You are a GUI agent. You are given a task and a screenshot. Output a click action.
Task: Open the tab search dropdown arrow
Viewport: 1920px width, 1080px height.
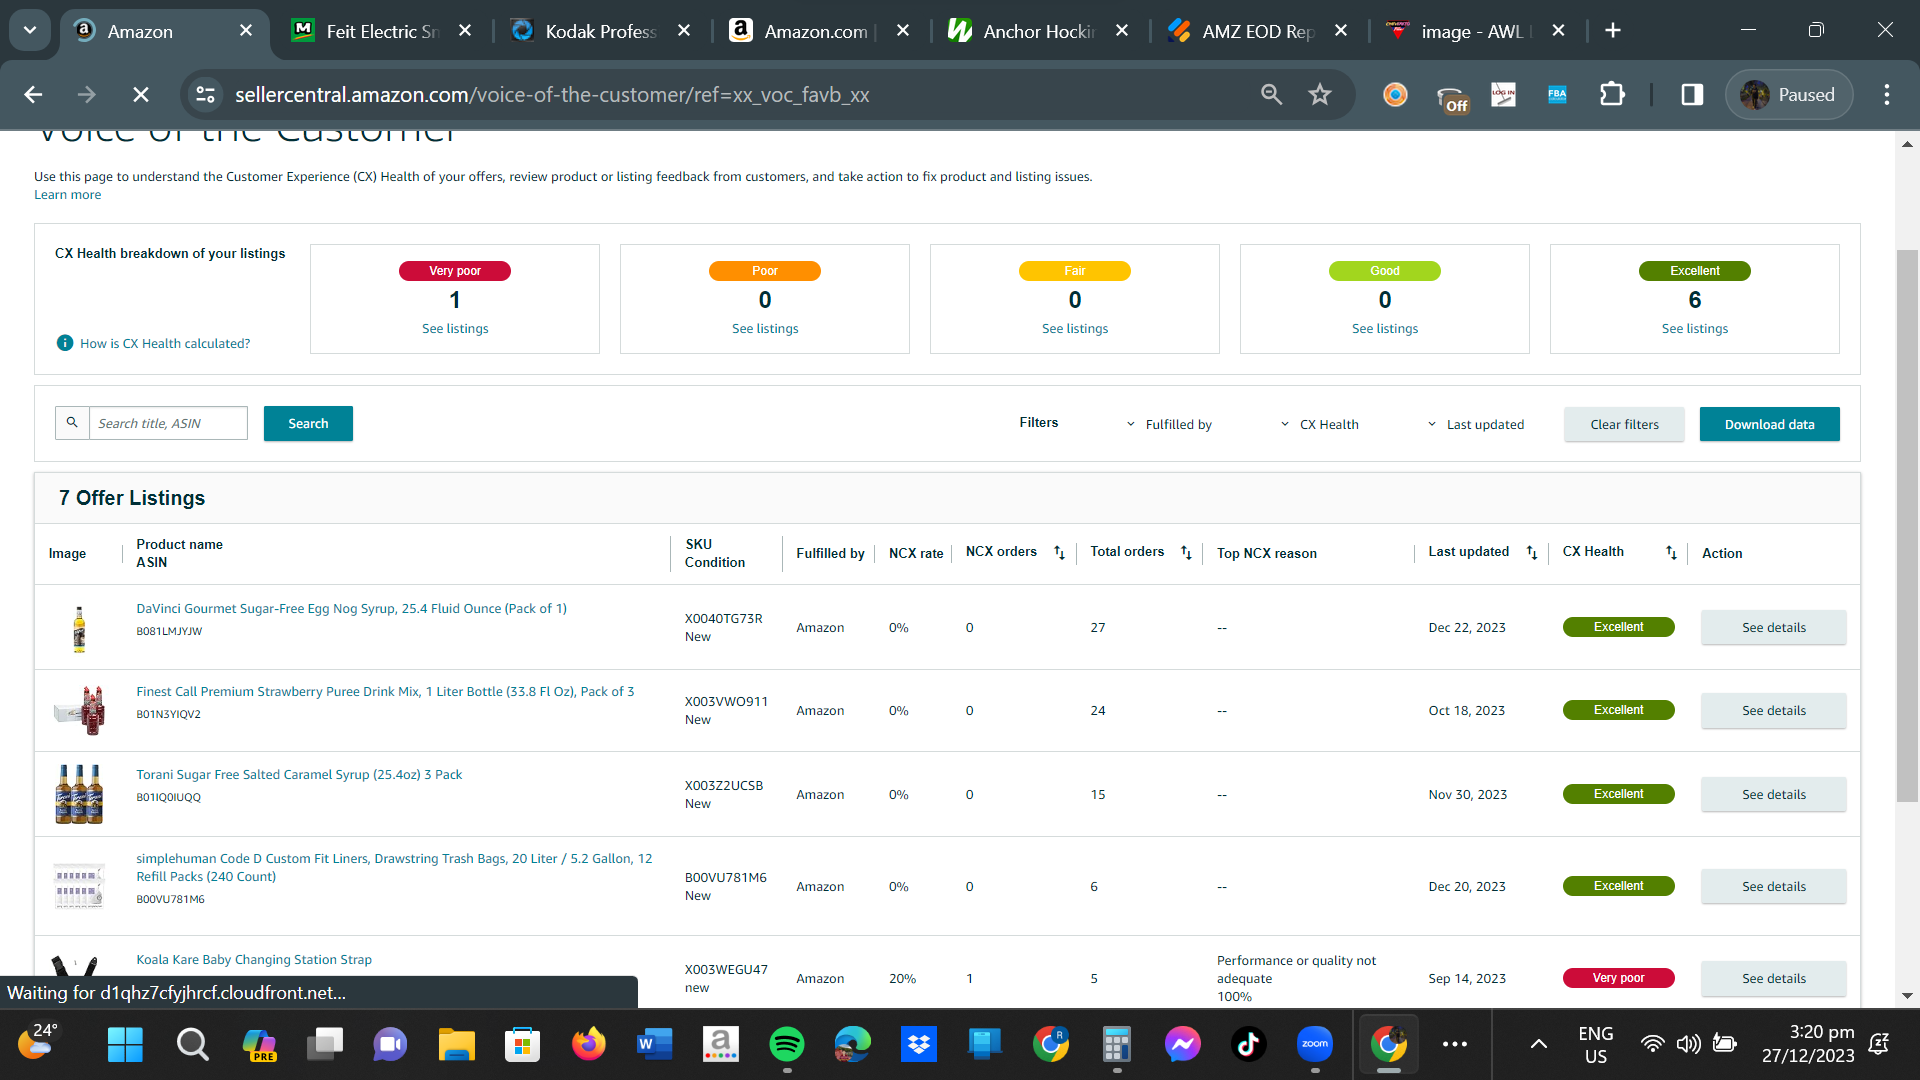coord(30,31)
